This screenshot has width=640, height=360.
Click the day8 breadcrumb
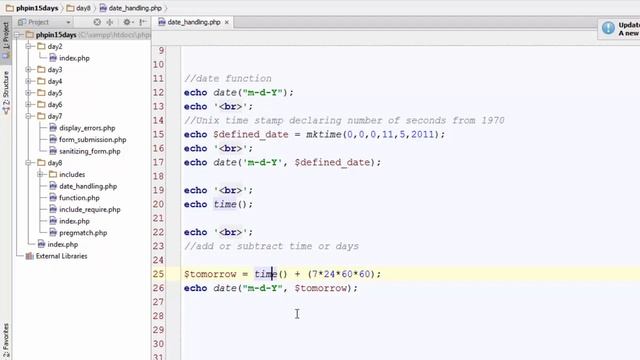[x=83, y=8]
